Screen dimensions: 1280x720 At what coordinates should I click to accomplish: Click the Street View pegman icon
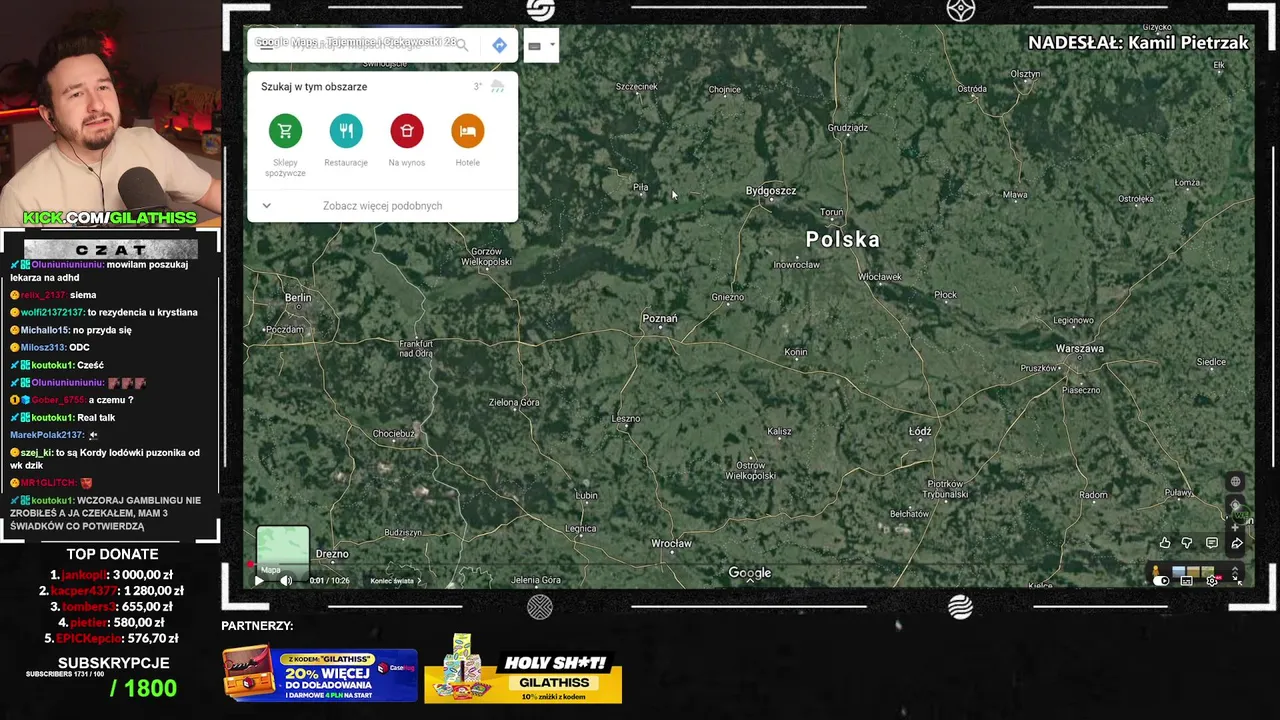pyautogui.click(x=1156, y=571)
